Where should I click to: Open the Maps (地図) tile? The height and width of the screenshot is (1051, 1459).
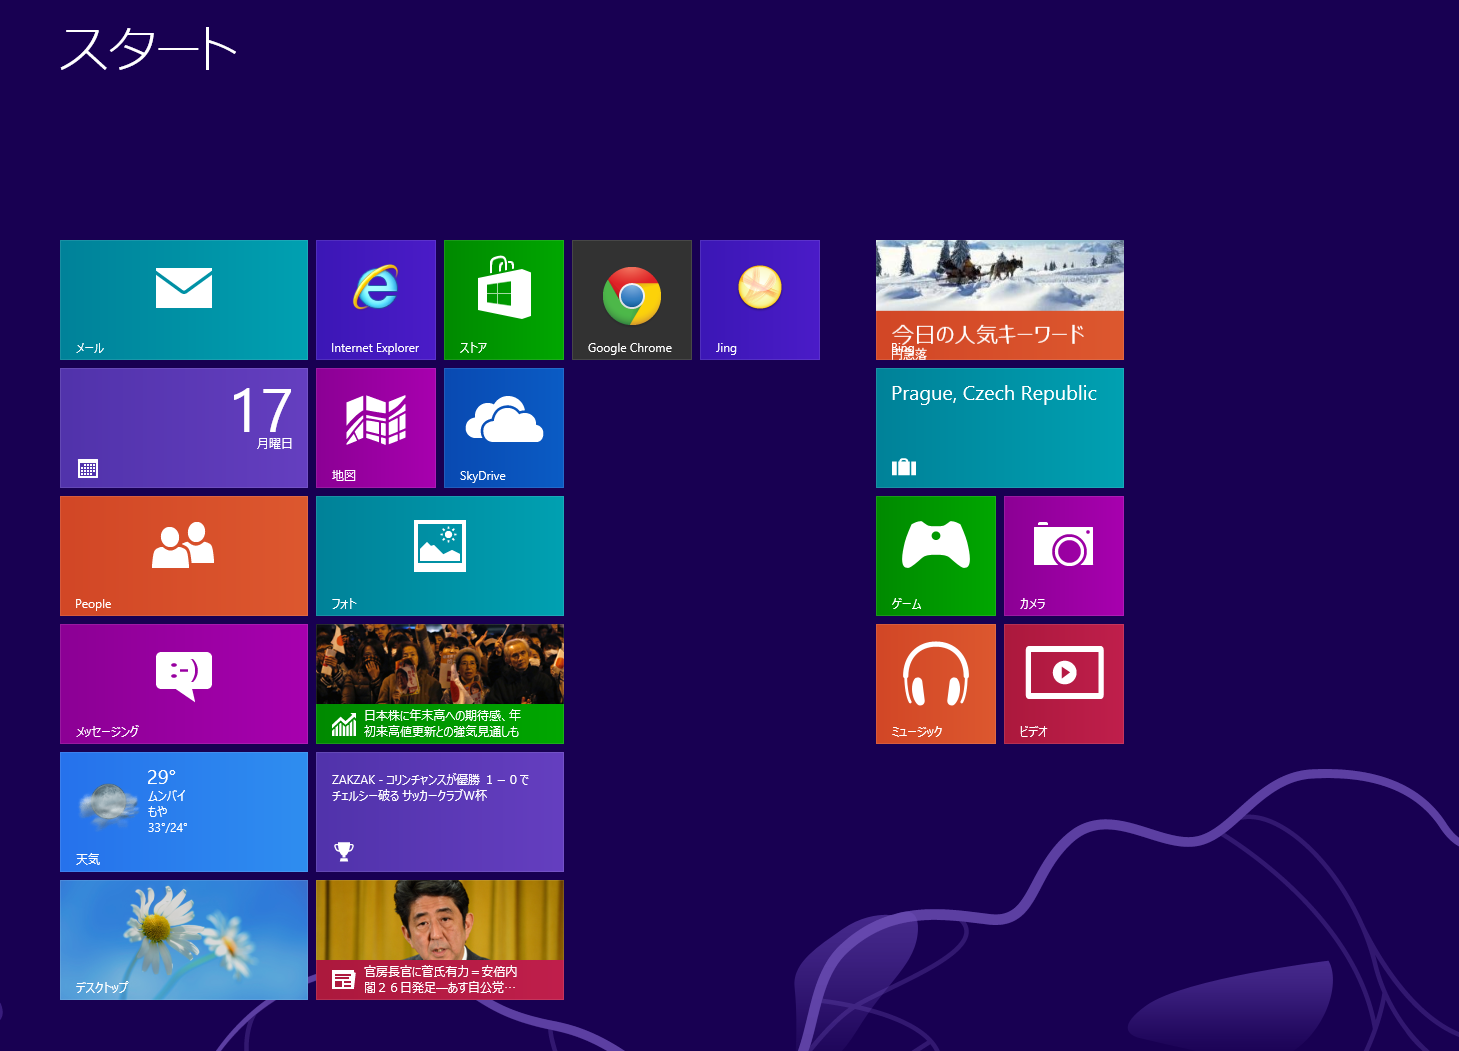click(x=376, y=428)
